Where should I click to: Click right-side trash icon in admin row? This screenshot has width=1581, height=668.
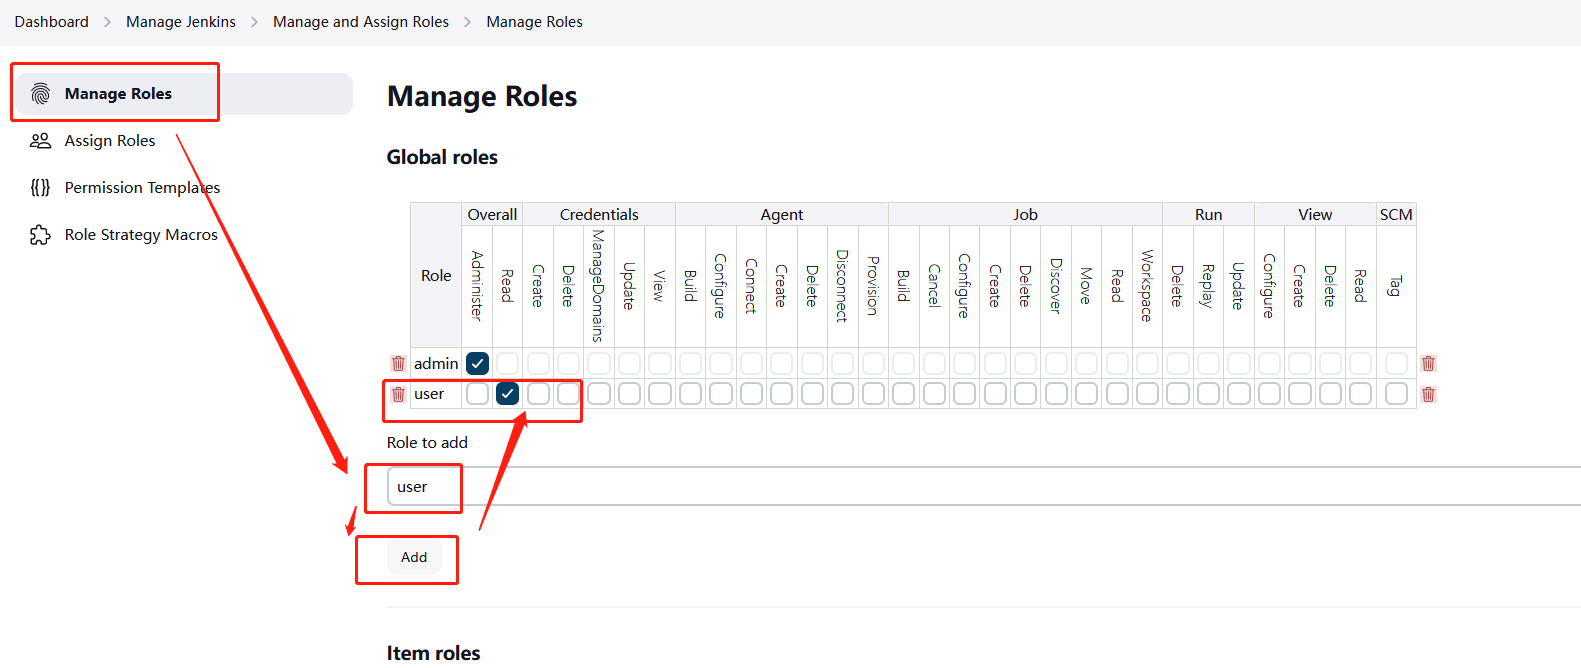click(1428, 363)
